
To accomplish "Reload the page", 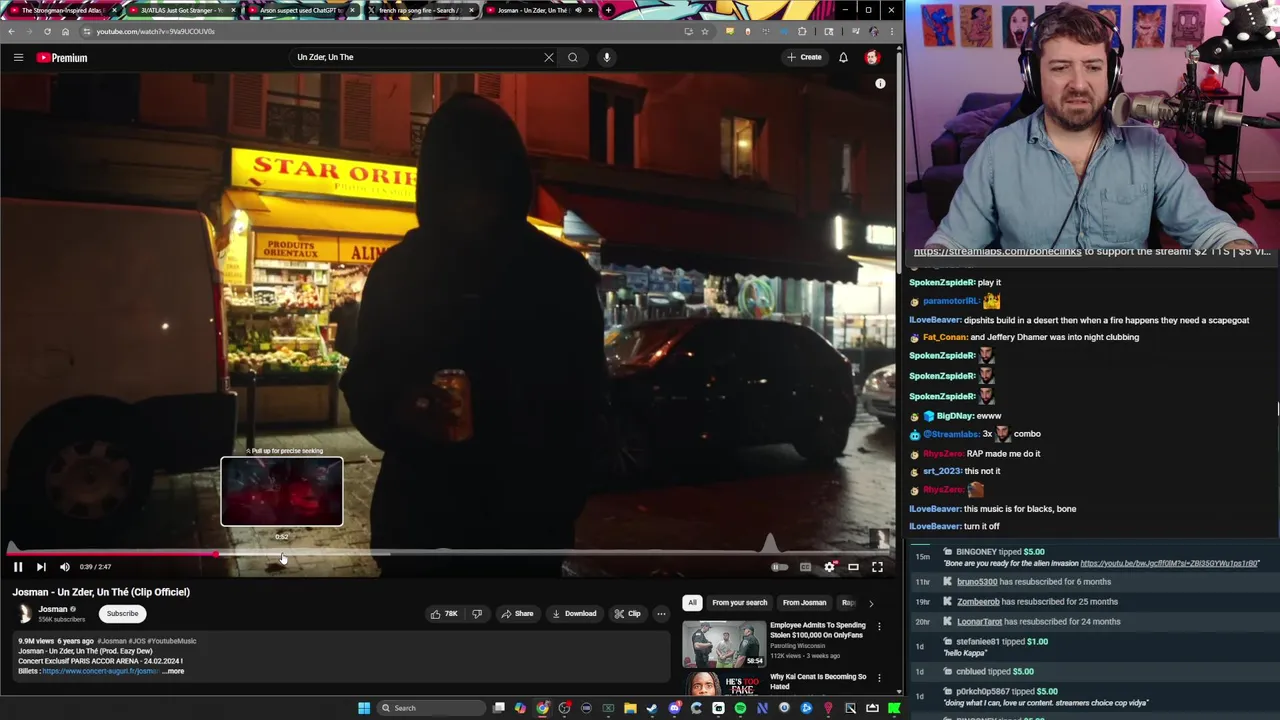I will coord(47,31).
